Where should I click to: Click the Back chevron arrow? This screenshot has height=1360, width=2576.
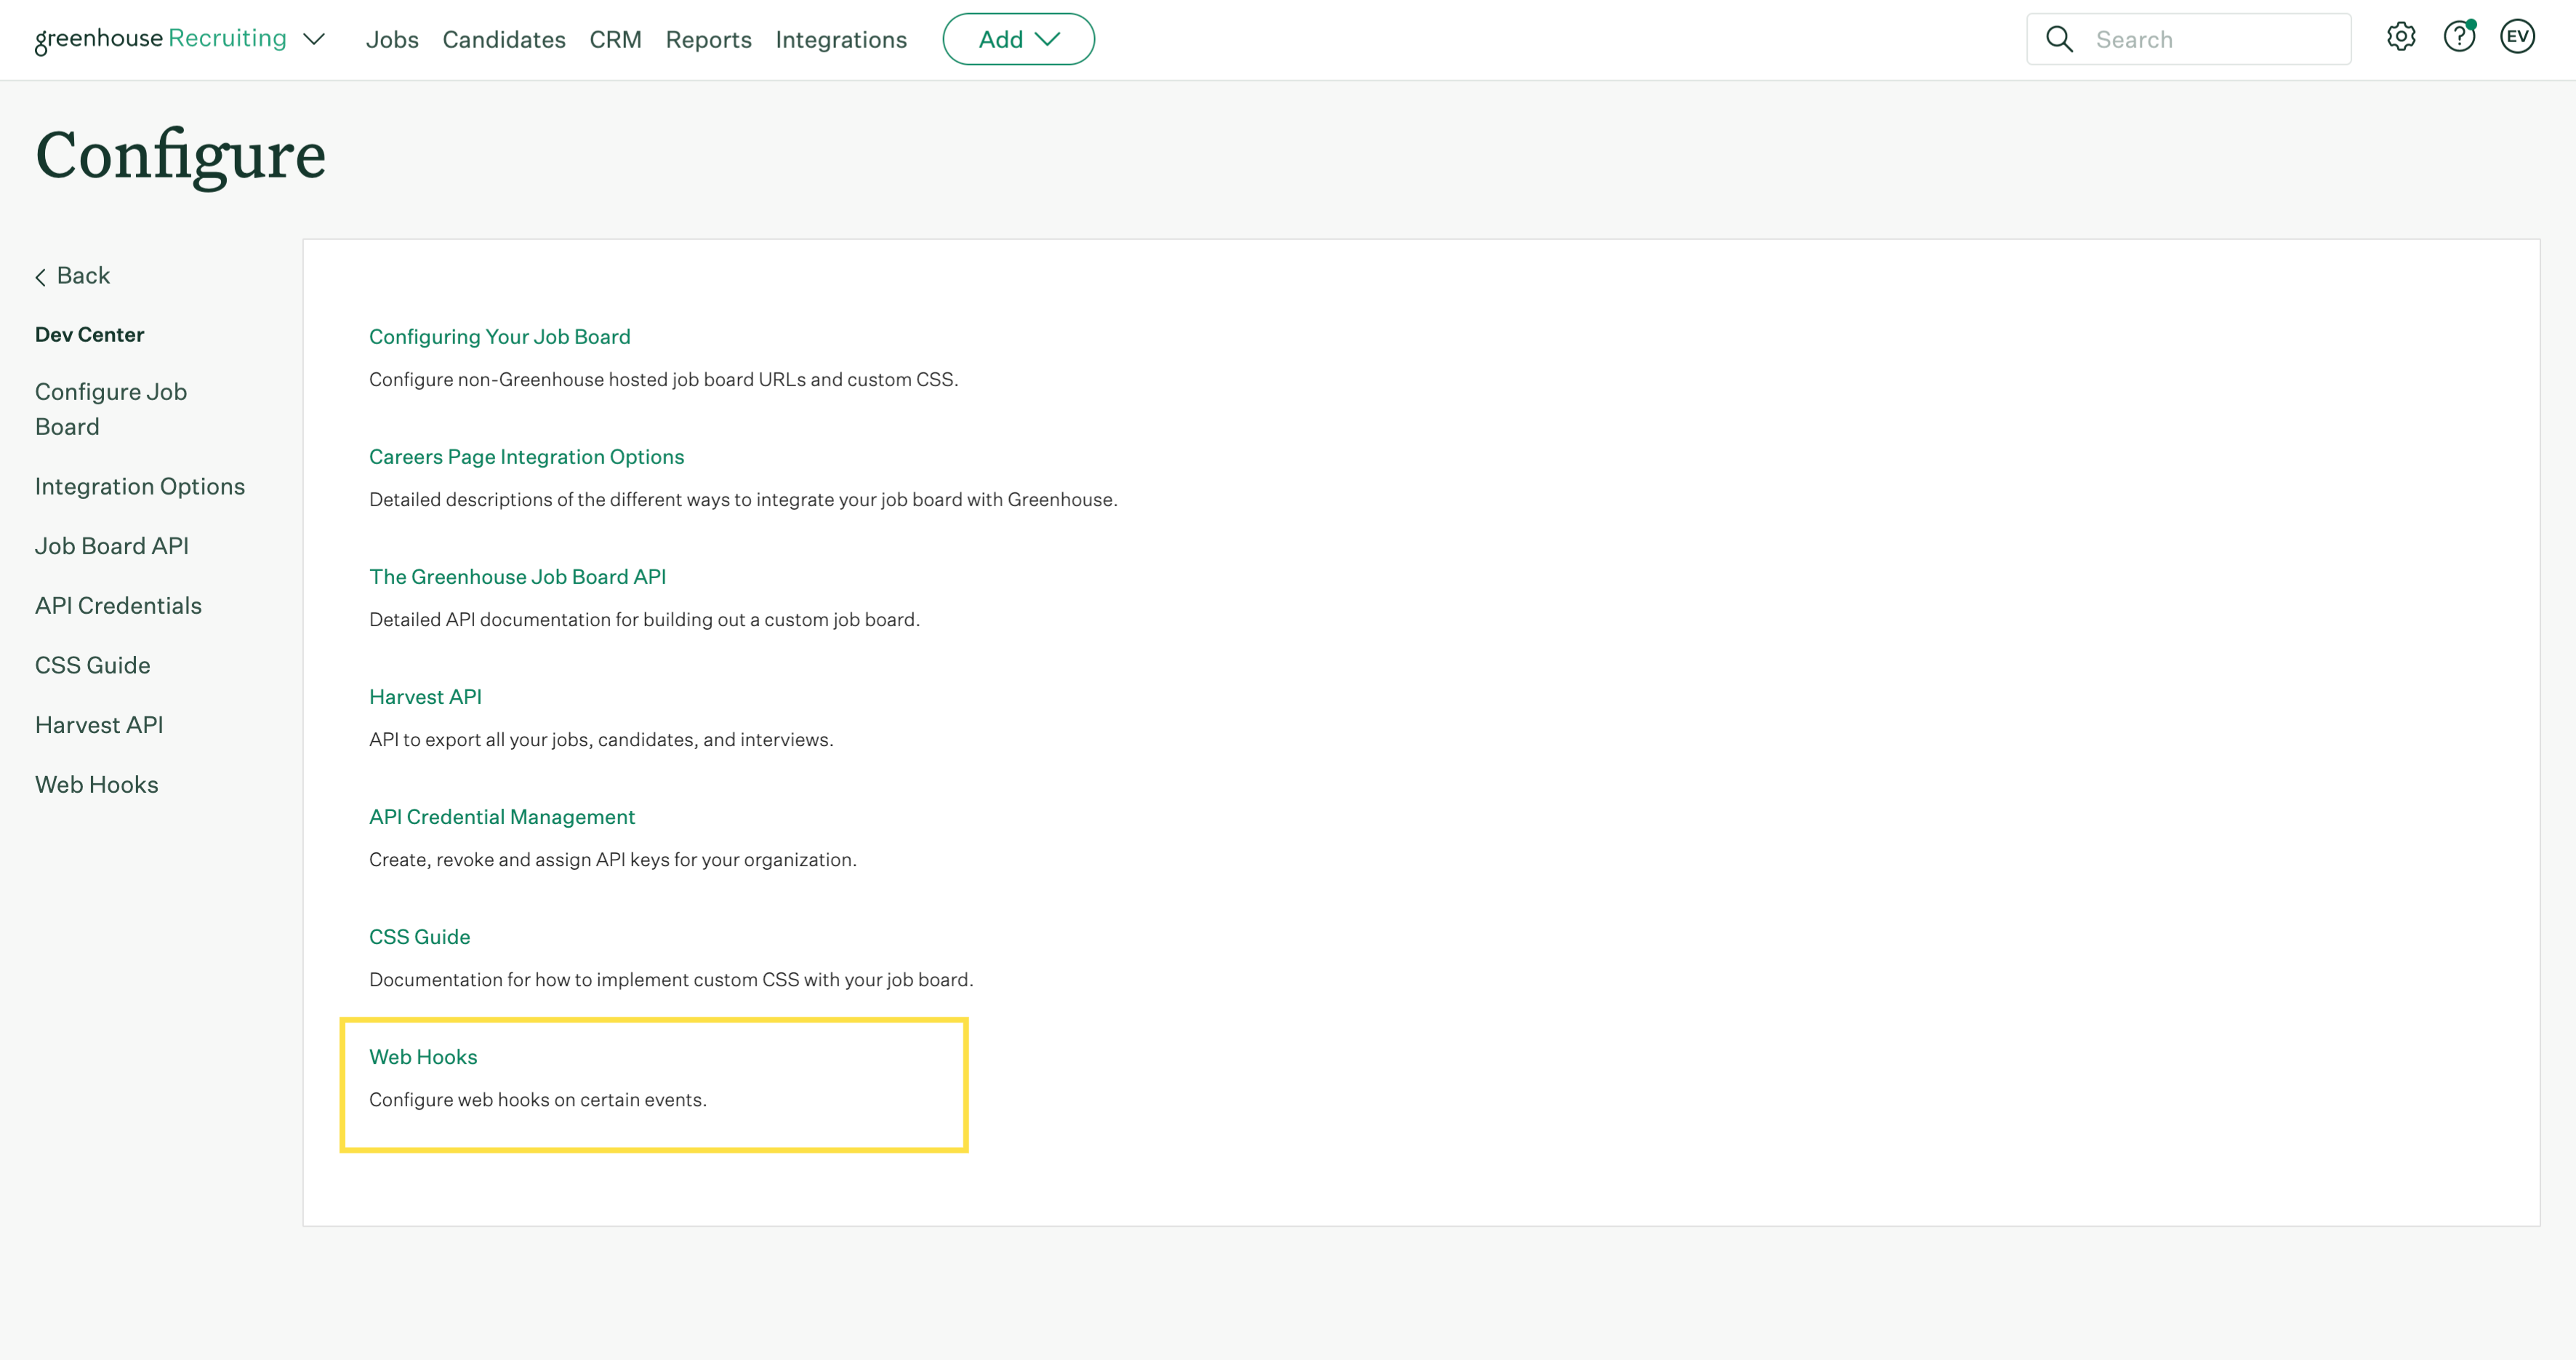point(41,277)
